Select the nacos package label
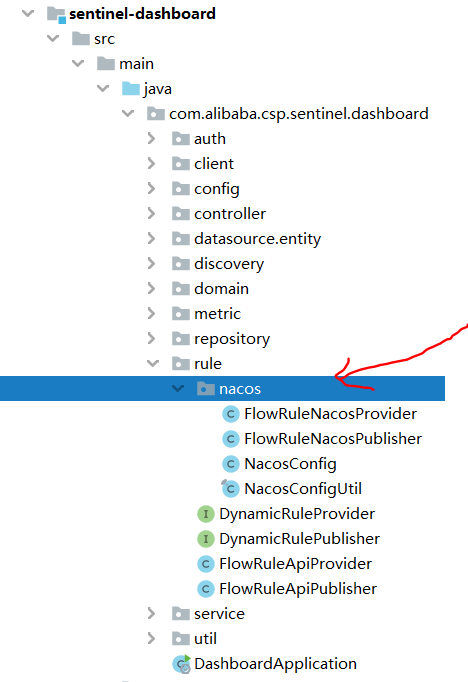The image size is (468, 682). [240, 389]
